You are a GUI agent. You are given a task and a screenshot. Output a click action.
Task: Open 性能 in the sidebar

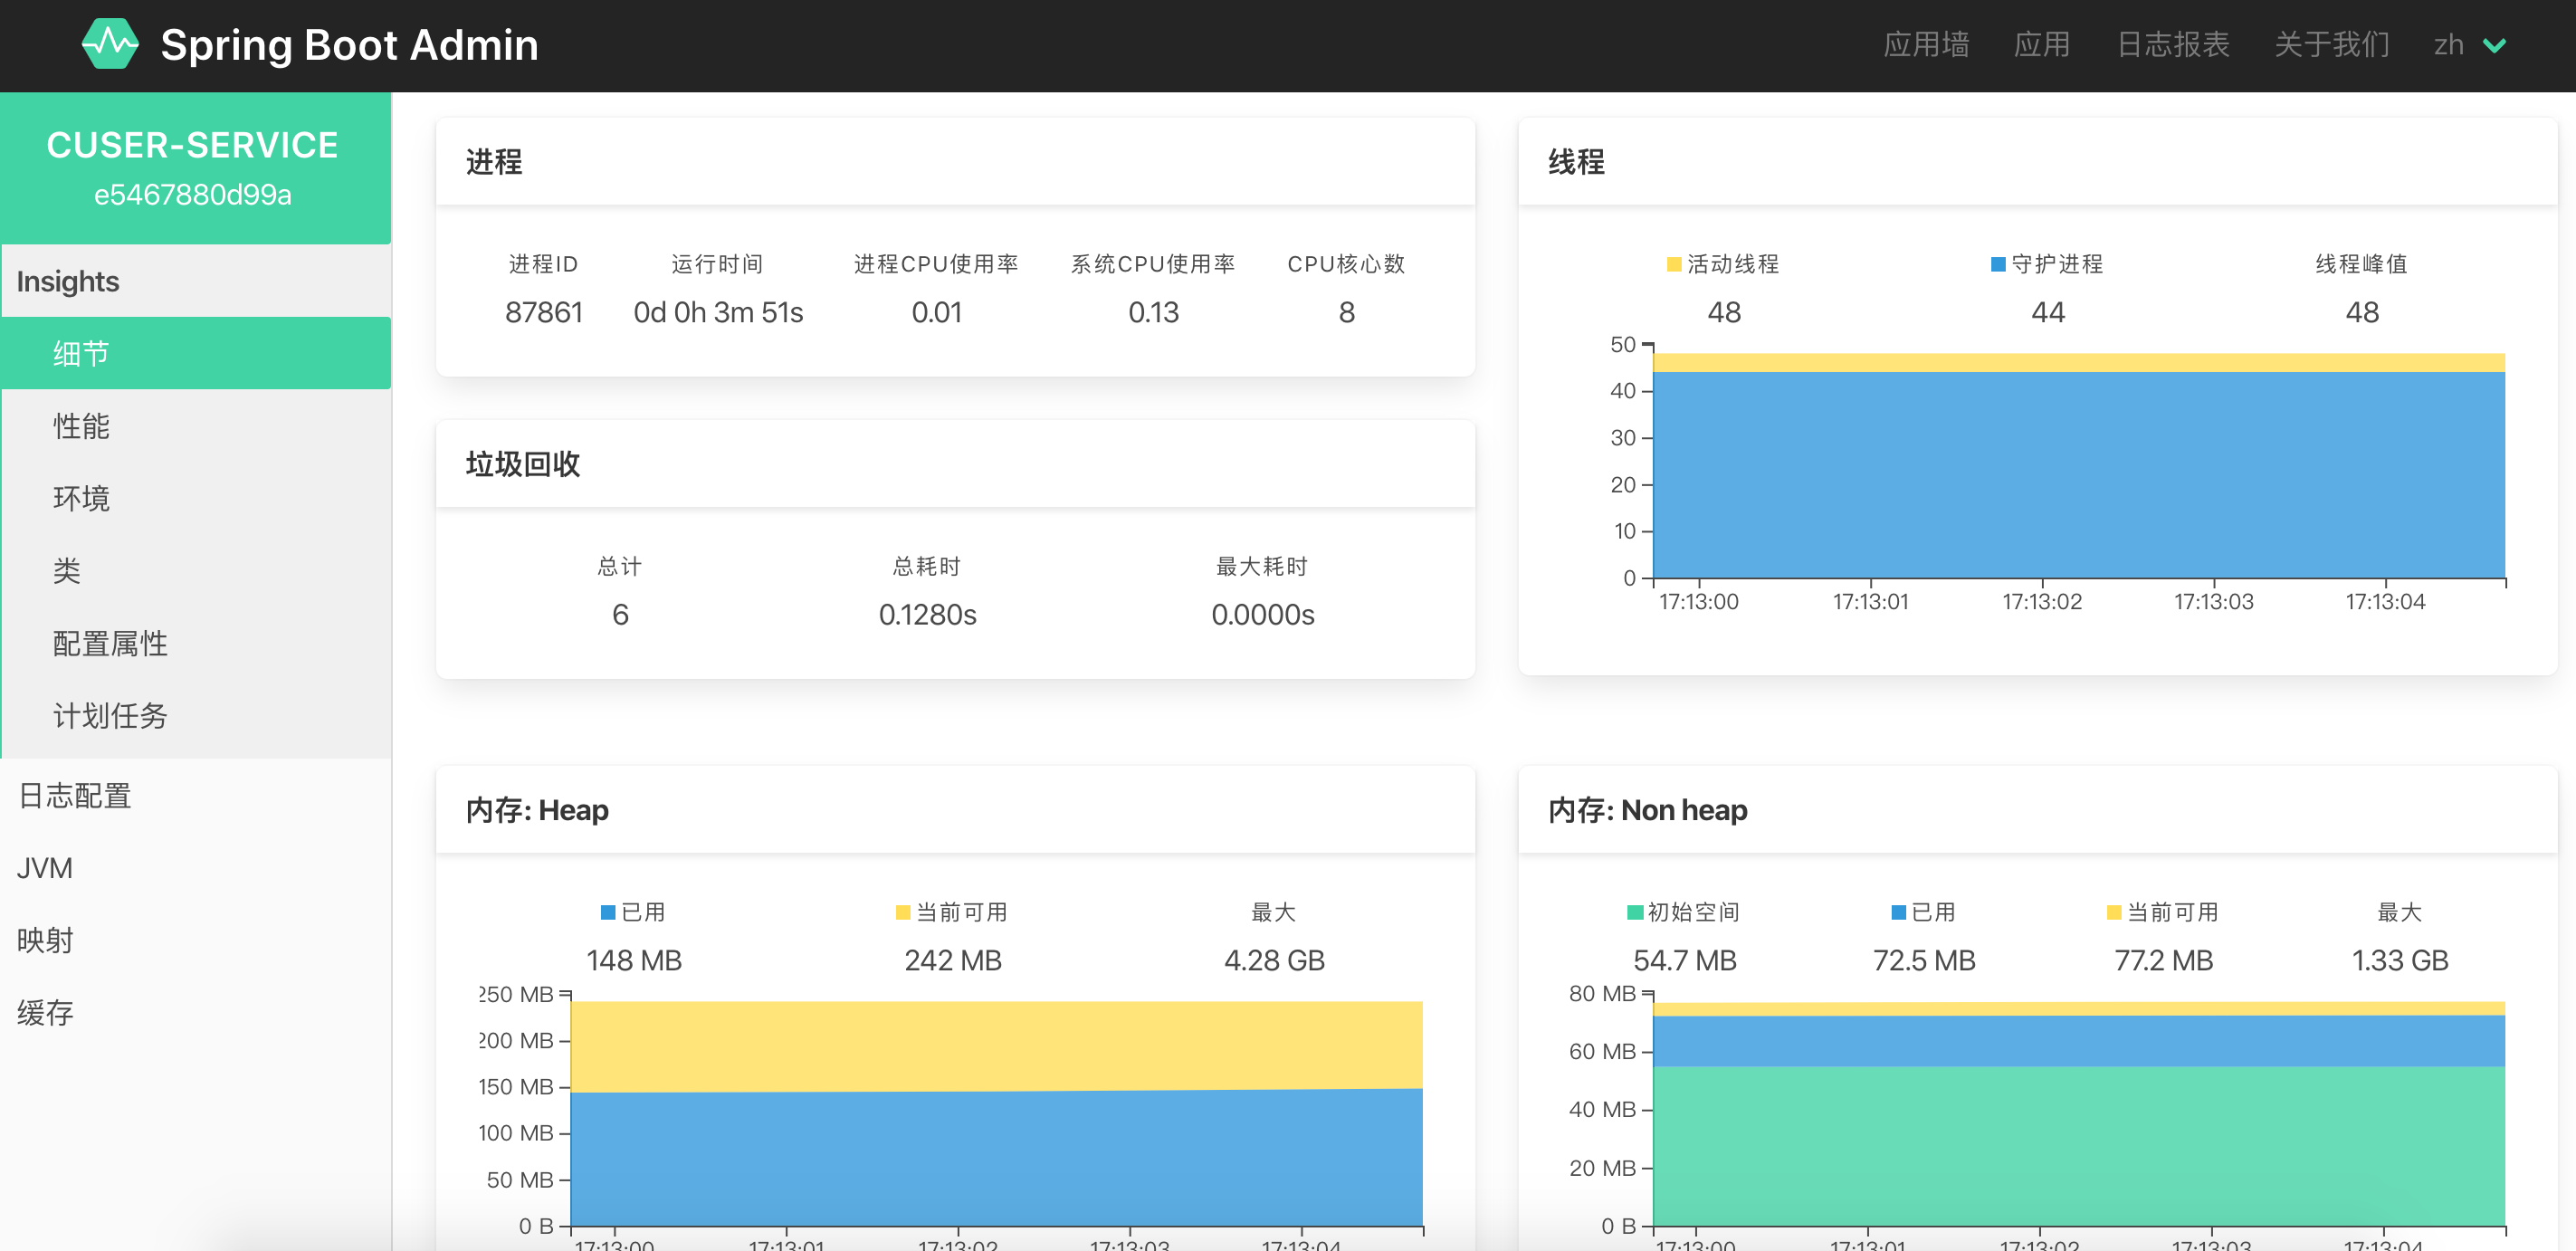[196, 426]
